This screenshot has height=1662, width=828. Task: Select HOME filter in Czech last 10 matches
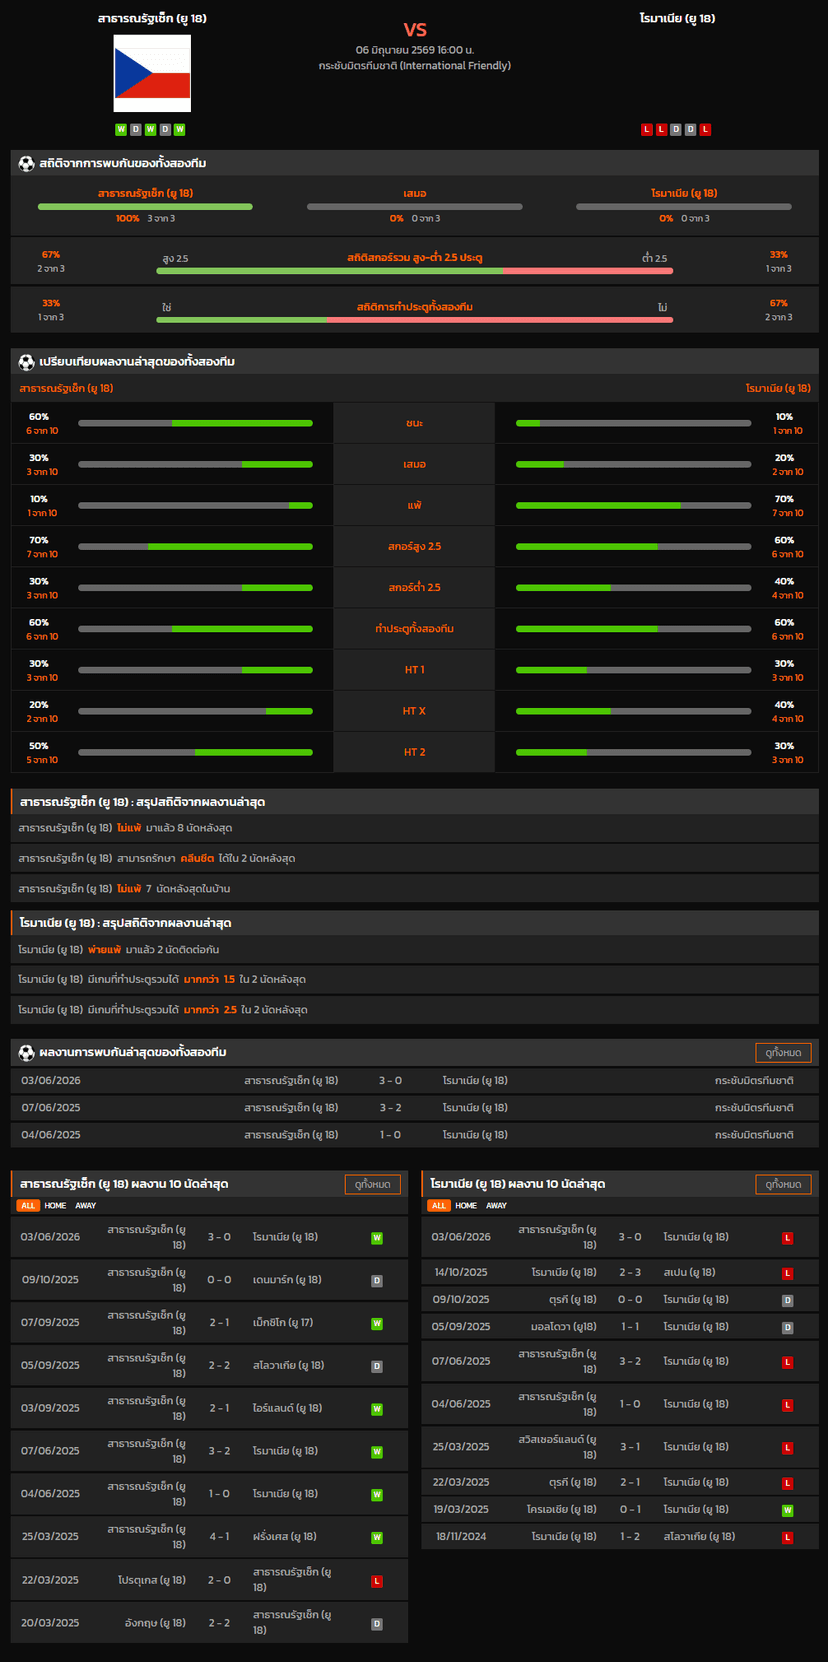click(55, 1205)
